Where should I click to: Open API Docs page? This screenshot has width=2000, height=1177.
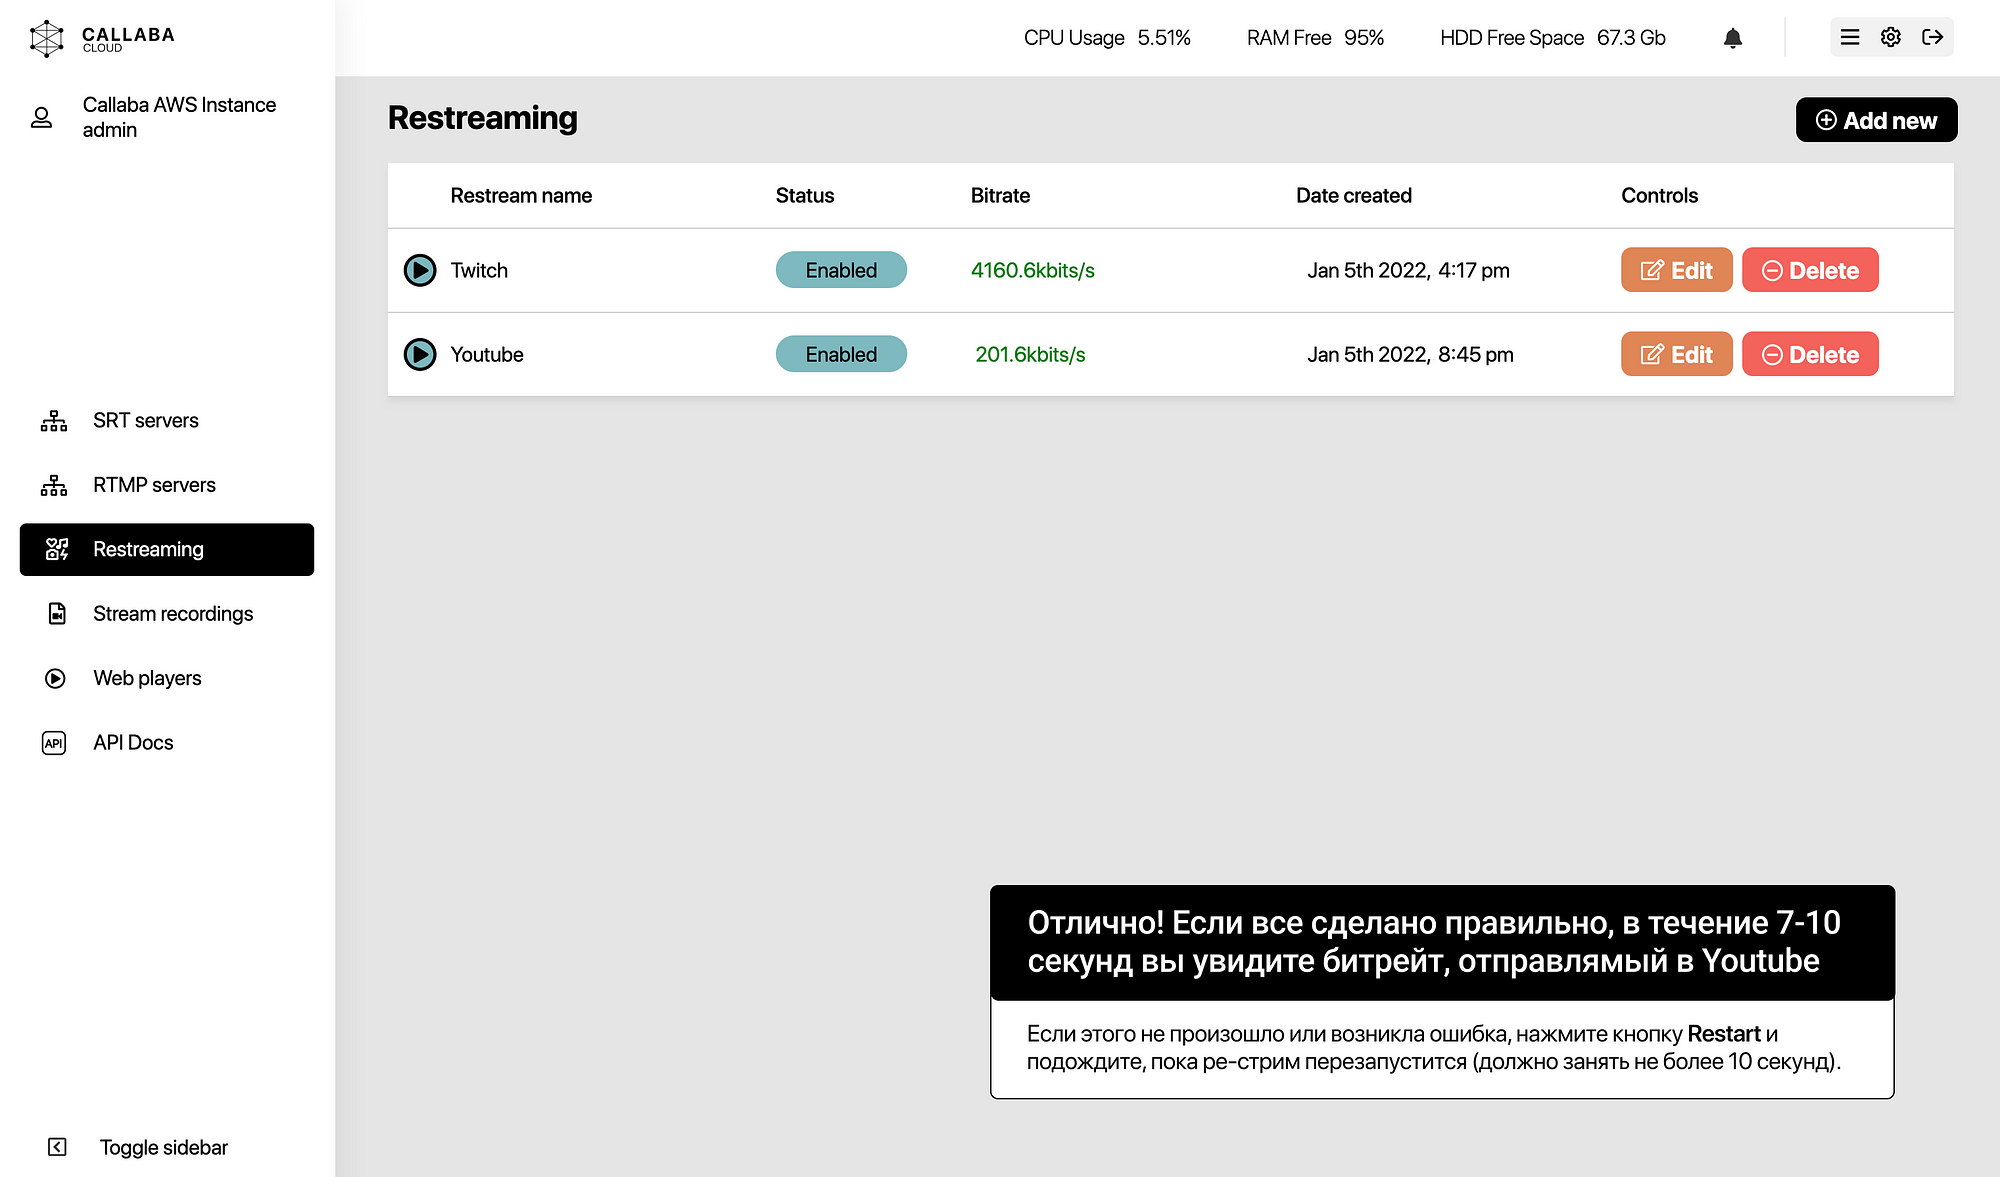click(x=133, y=743)
